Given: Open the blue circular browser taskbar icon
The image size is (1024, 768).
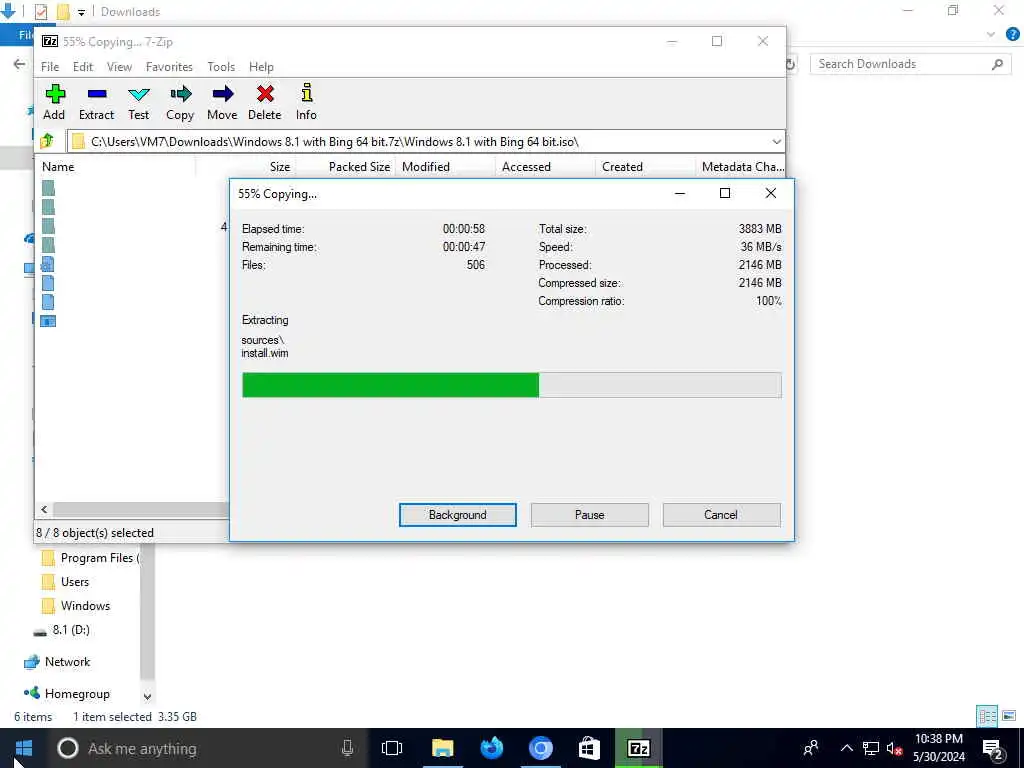Looking at the screenshot, I should [540, 748].
